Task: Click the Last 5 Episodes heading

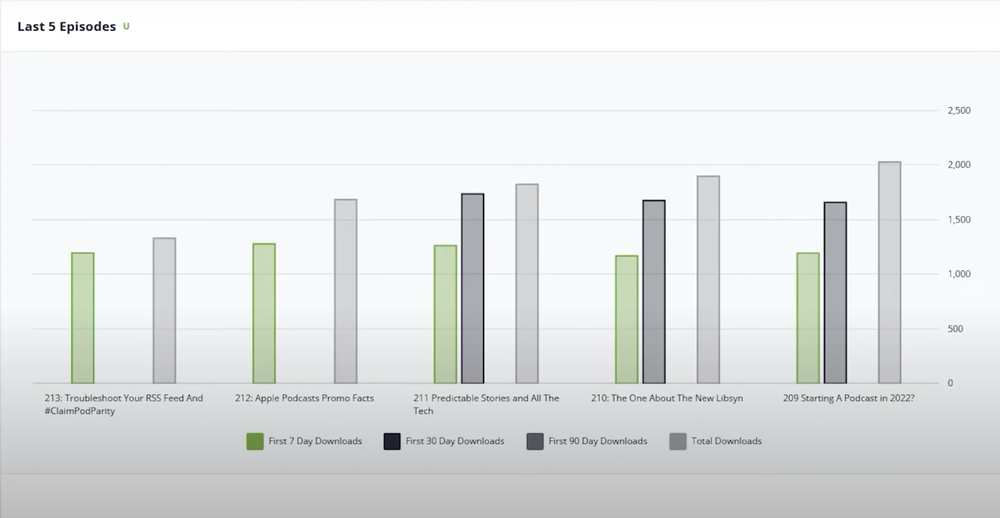Action: click(66, 26)
